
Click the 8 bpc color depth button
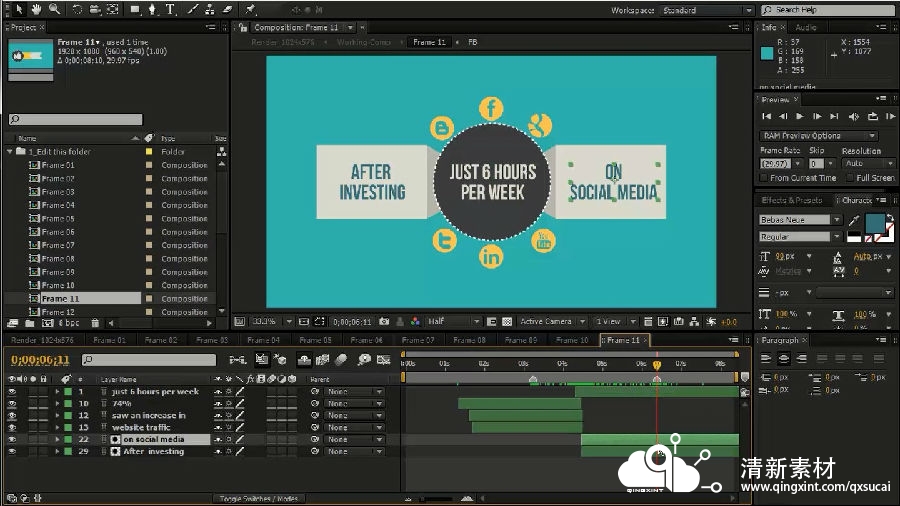pos(69,323)
